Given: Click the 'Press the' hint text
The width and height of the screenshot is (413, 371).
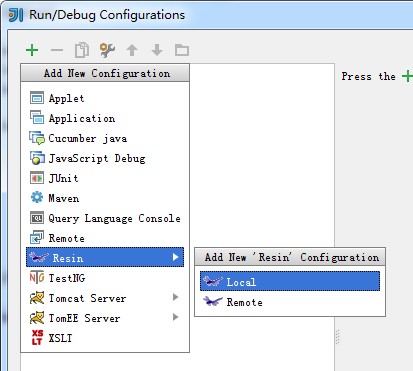Looking at the screenshot, I should click(x=368, y=76).
